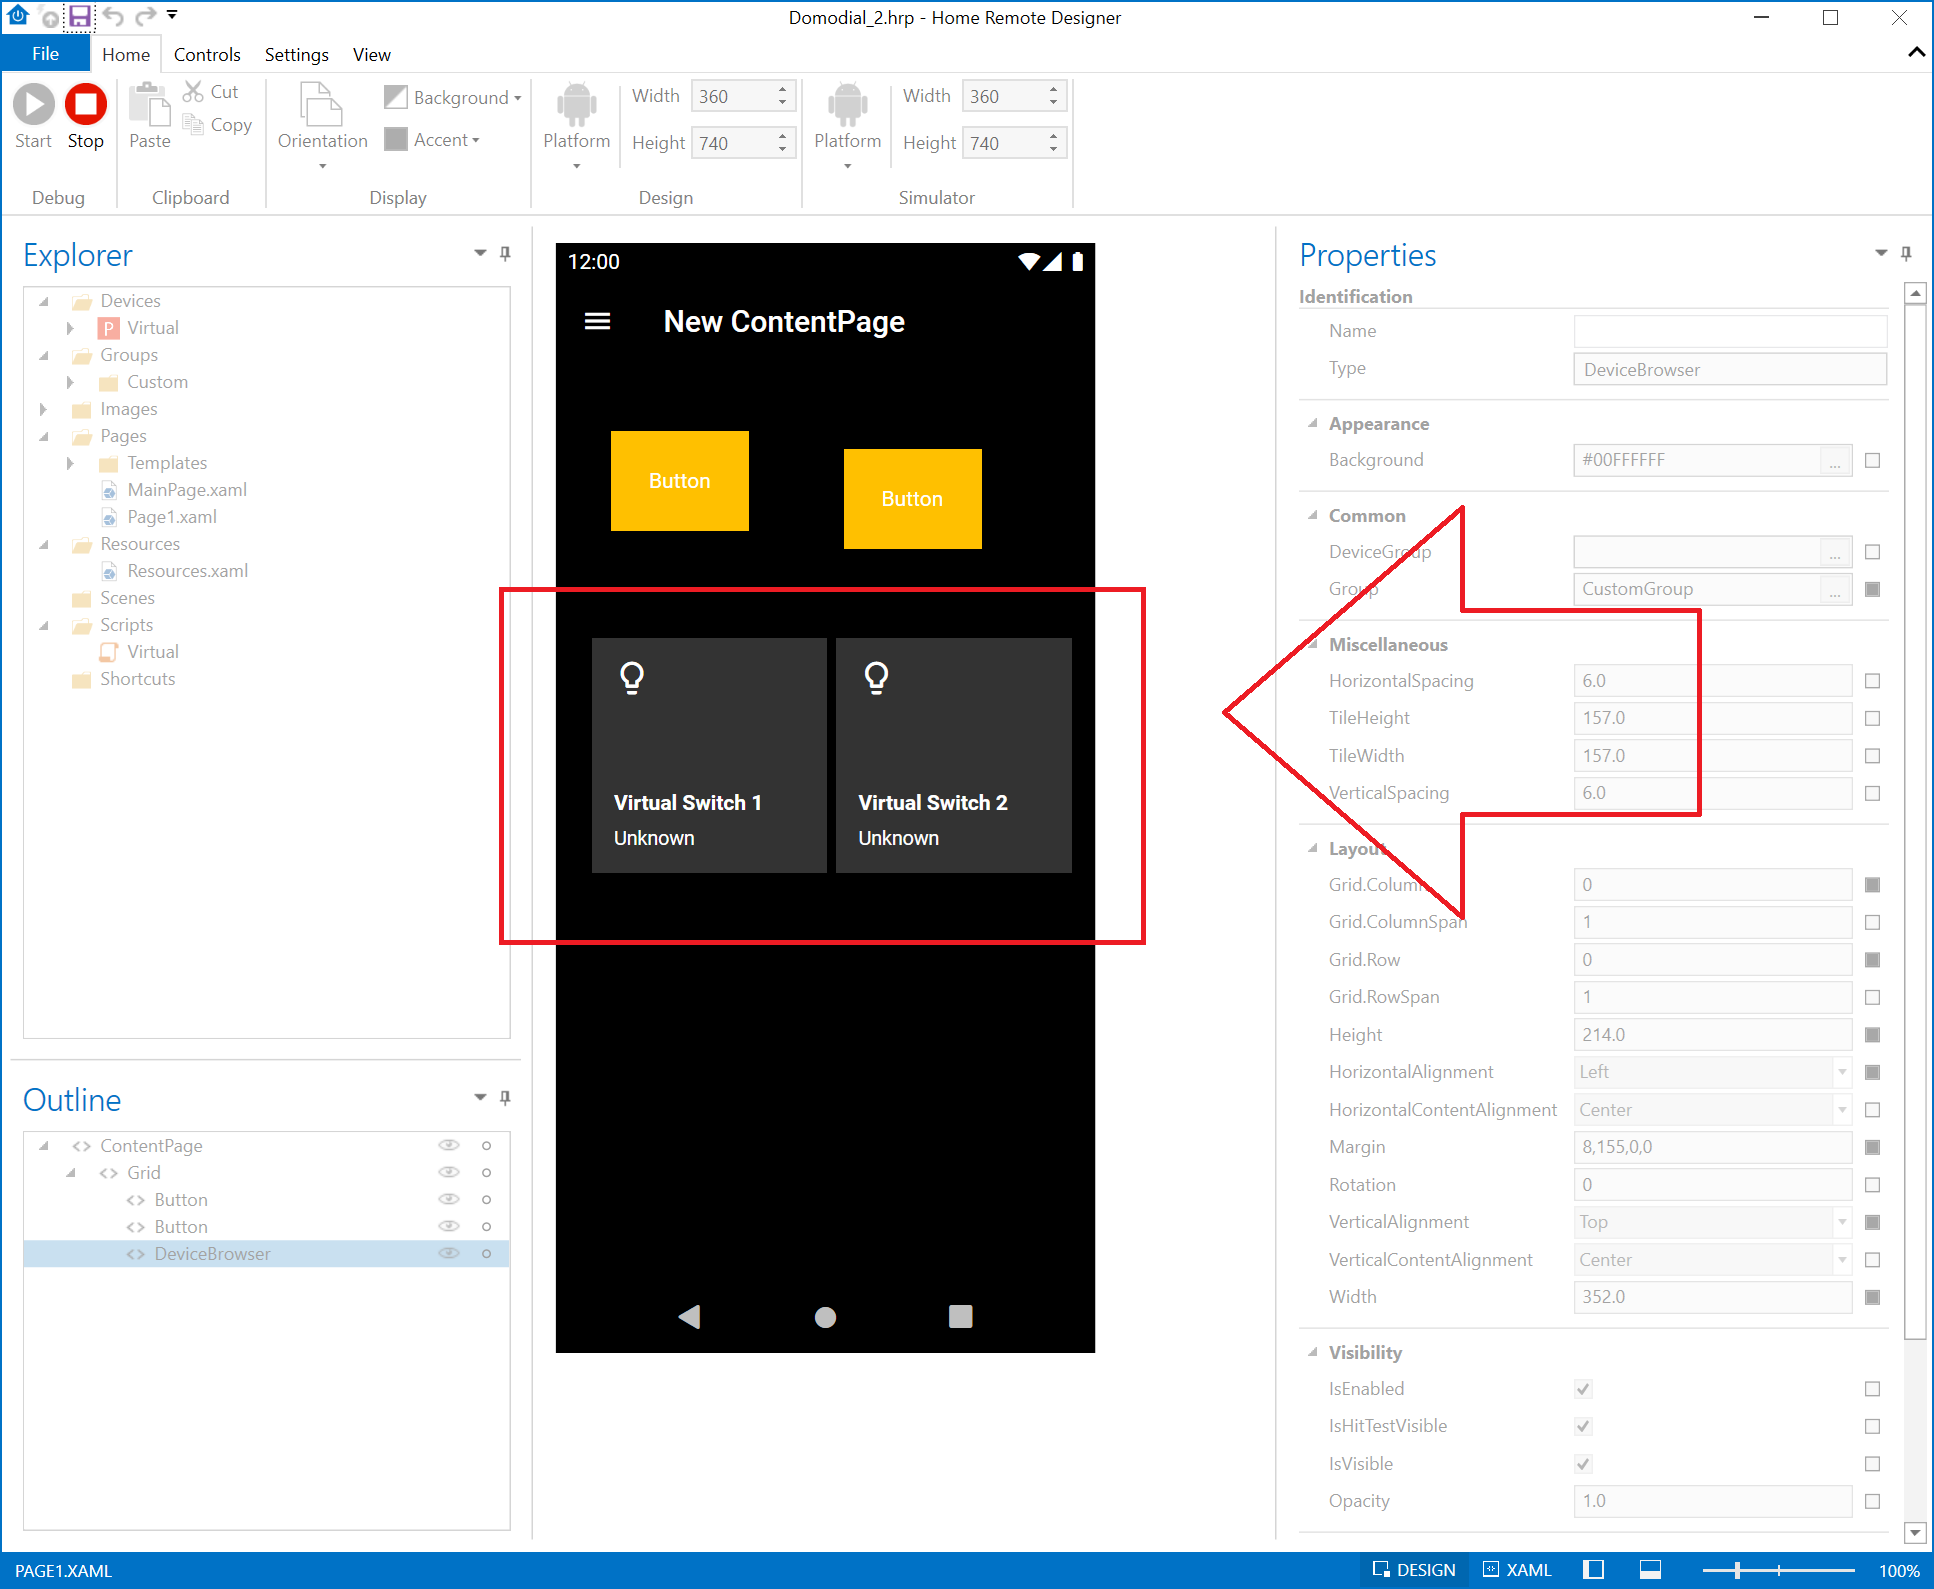1934x1589 pixels.
Task: Expand the Images folder
Action: click(x=43, y=409)
